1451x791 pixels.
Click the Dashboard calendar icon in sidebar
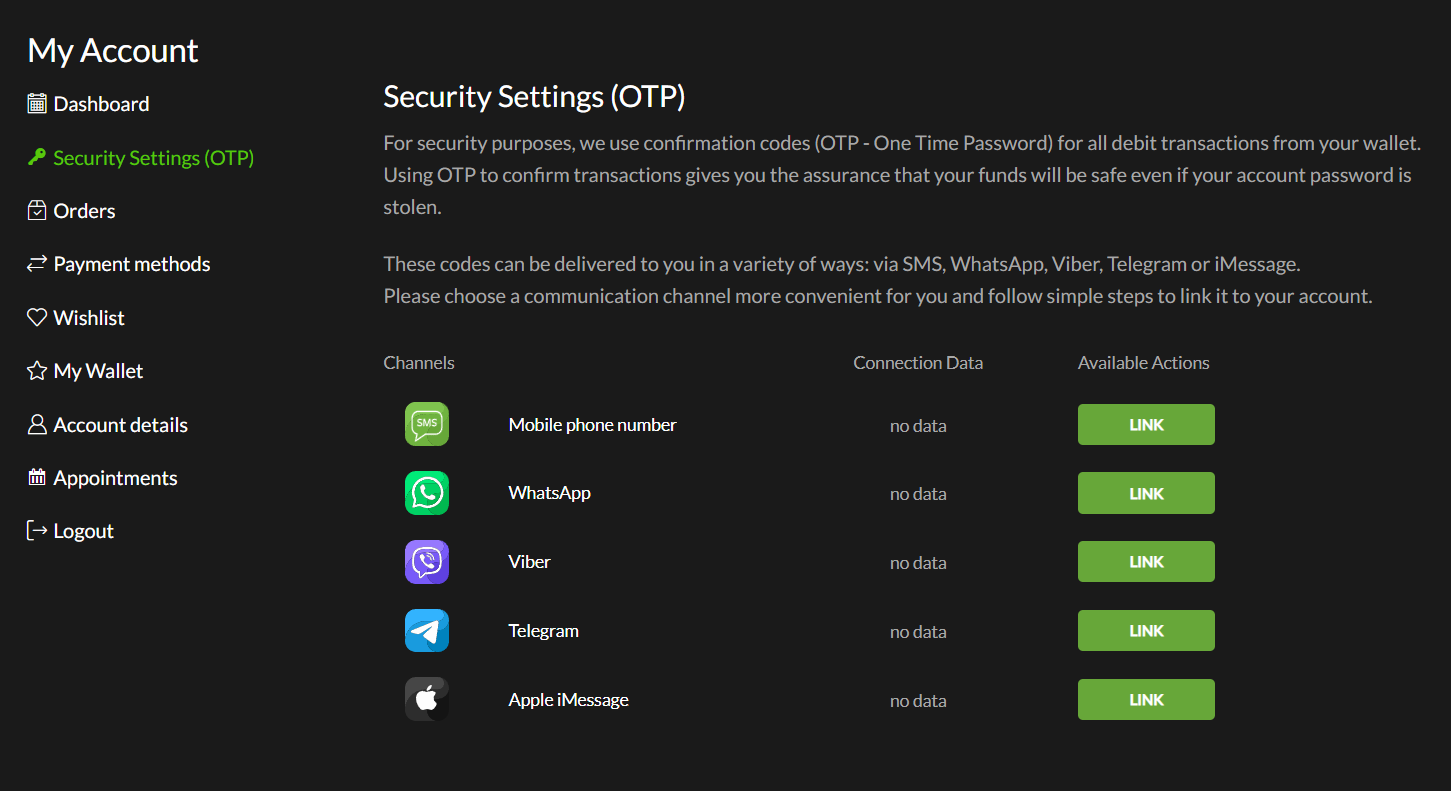[37, 104]
